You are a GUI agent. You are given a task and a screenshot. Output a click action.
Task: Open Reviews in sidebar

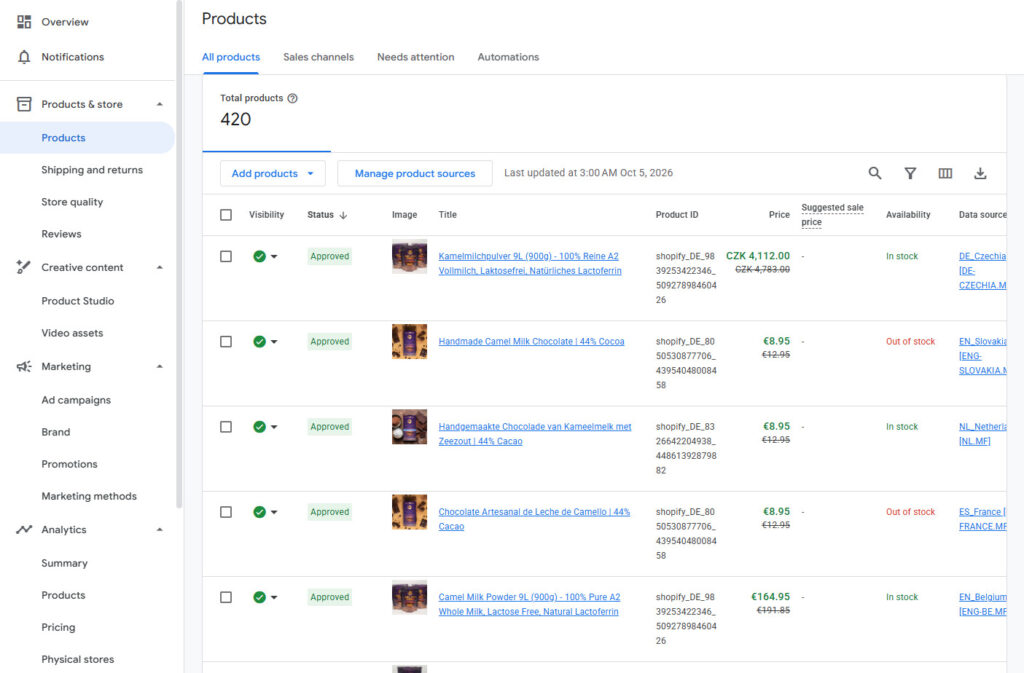click(x=61, y=234)
